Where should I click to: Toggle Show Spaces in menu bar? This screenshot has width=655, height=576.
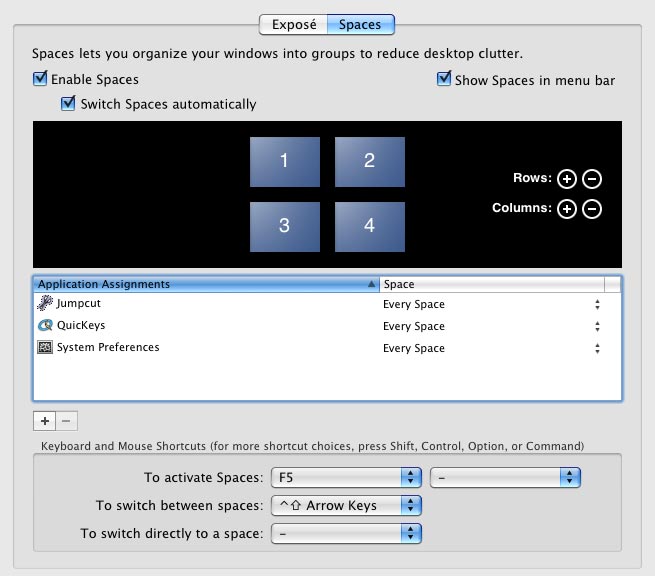(444, 78)
